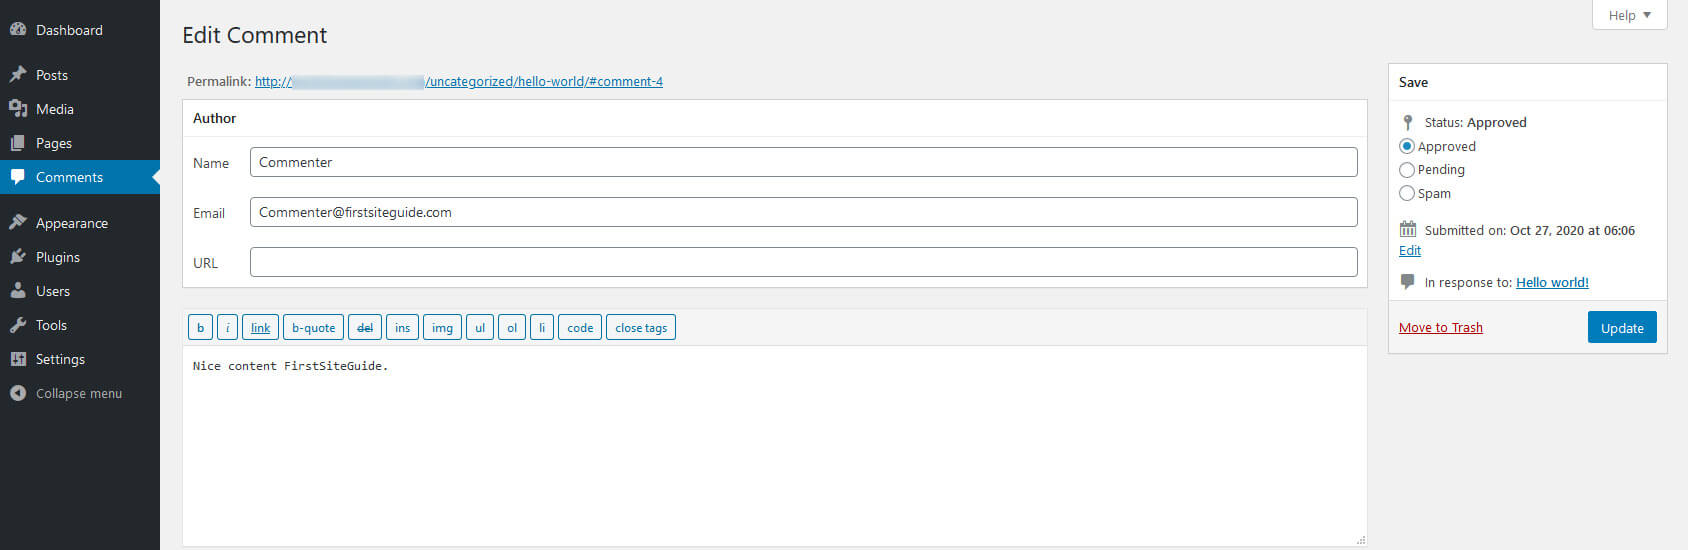Open the Pages menu

80,143
